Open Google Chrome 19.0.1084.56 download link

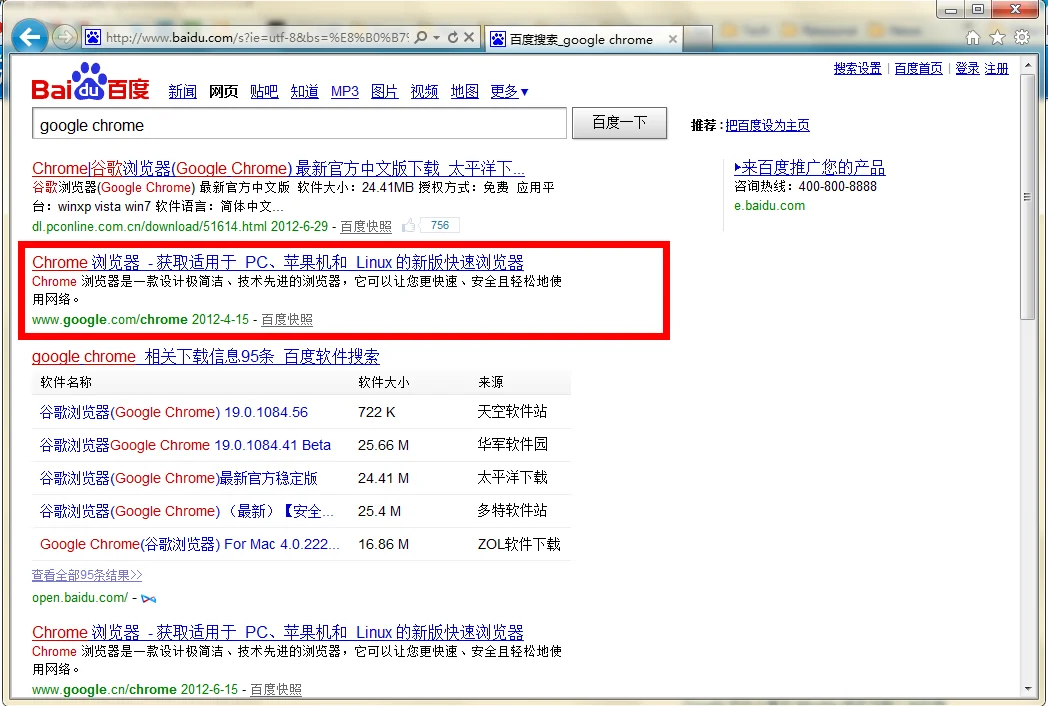[x=174, y=412]
